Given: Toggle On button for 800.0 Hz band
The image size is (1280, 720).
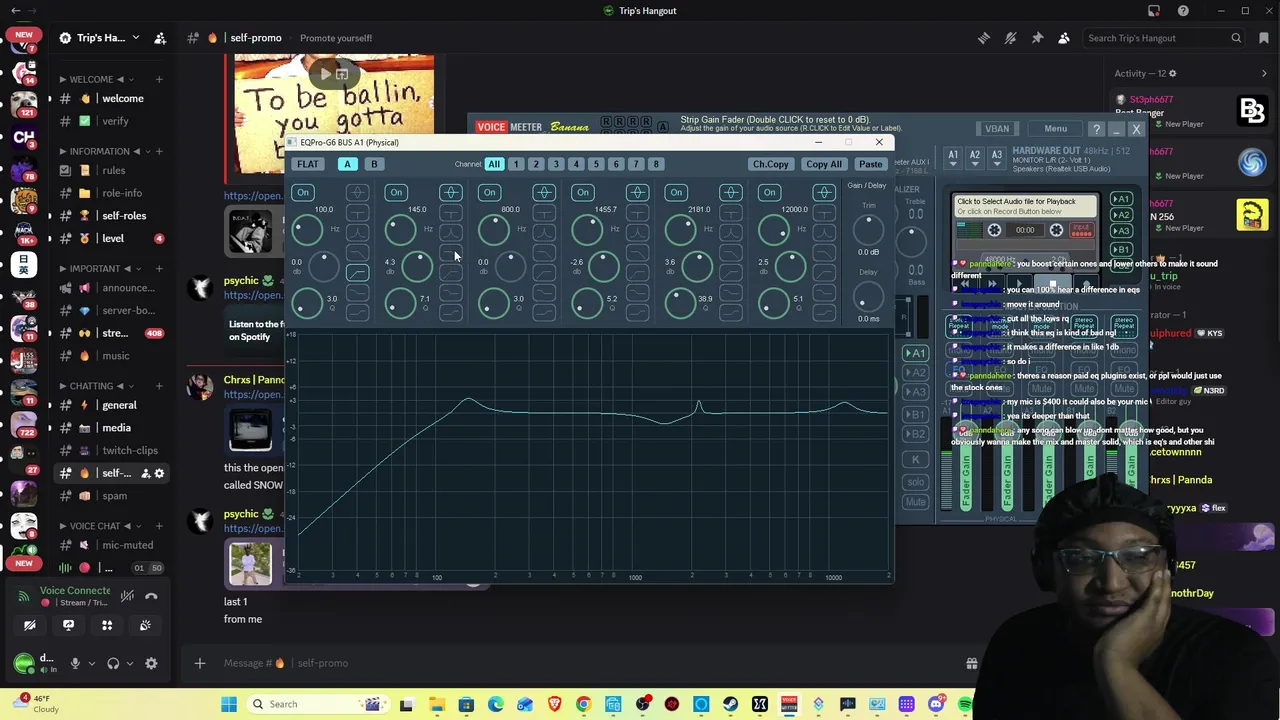Looking at the screenshot, I should [x=490, y=192].
